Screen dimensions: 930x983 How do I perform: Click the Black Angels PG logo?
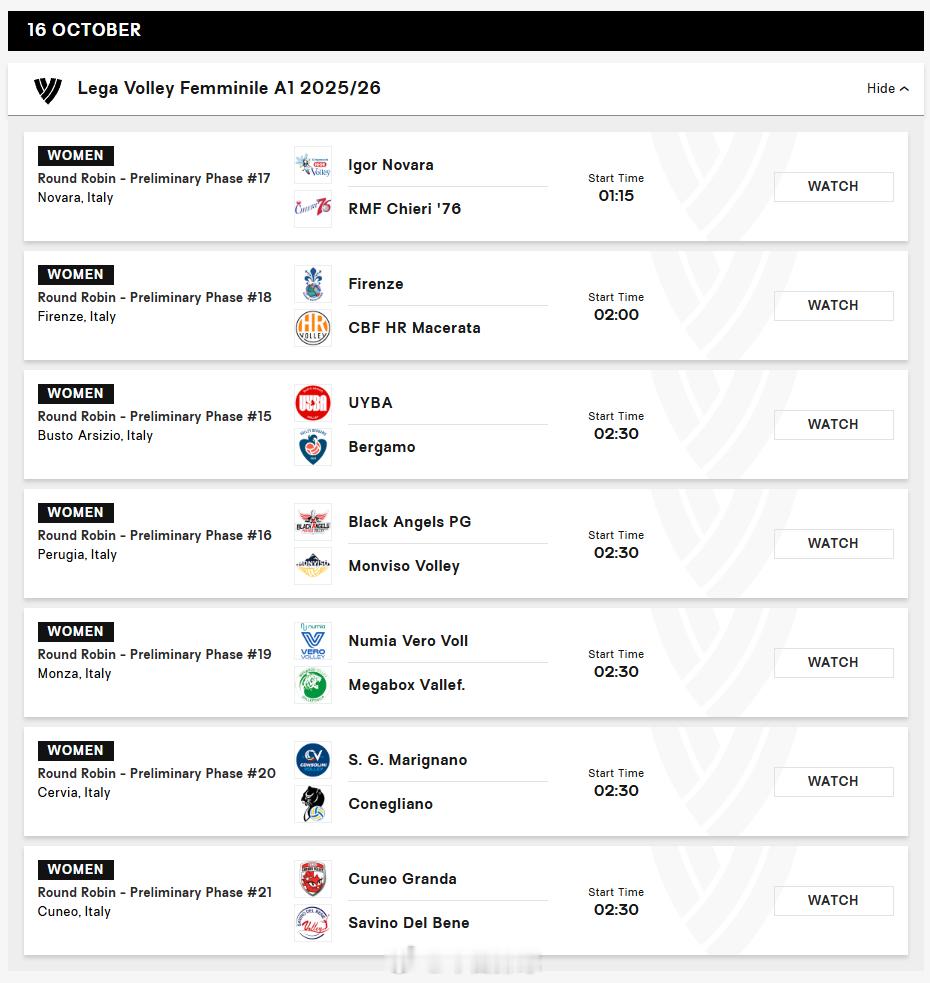(x=313, y=522)
